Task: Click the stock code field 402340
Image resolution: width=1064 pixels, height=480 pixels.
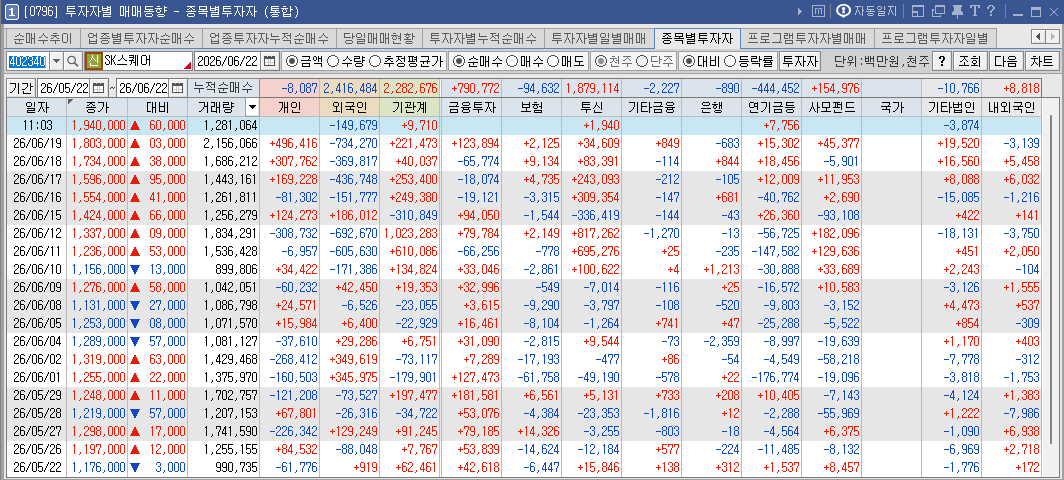Action: 27,61
